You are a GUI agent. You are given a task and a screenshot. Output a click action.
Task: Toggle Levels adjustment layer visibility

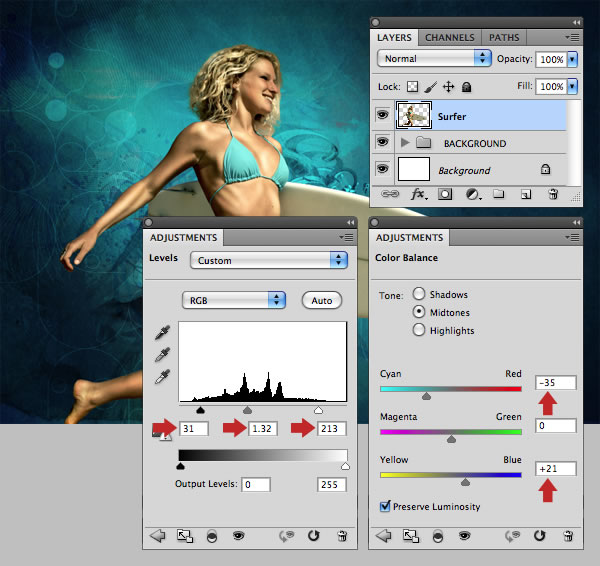(x=238, y=535)
